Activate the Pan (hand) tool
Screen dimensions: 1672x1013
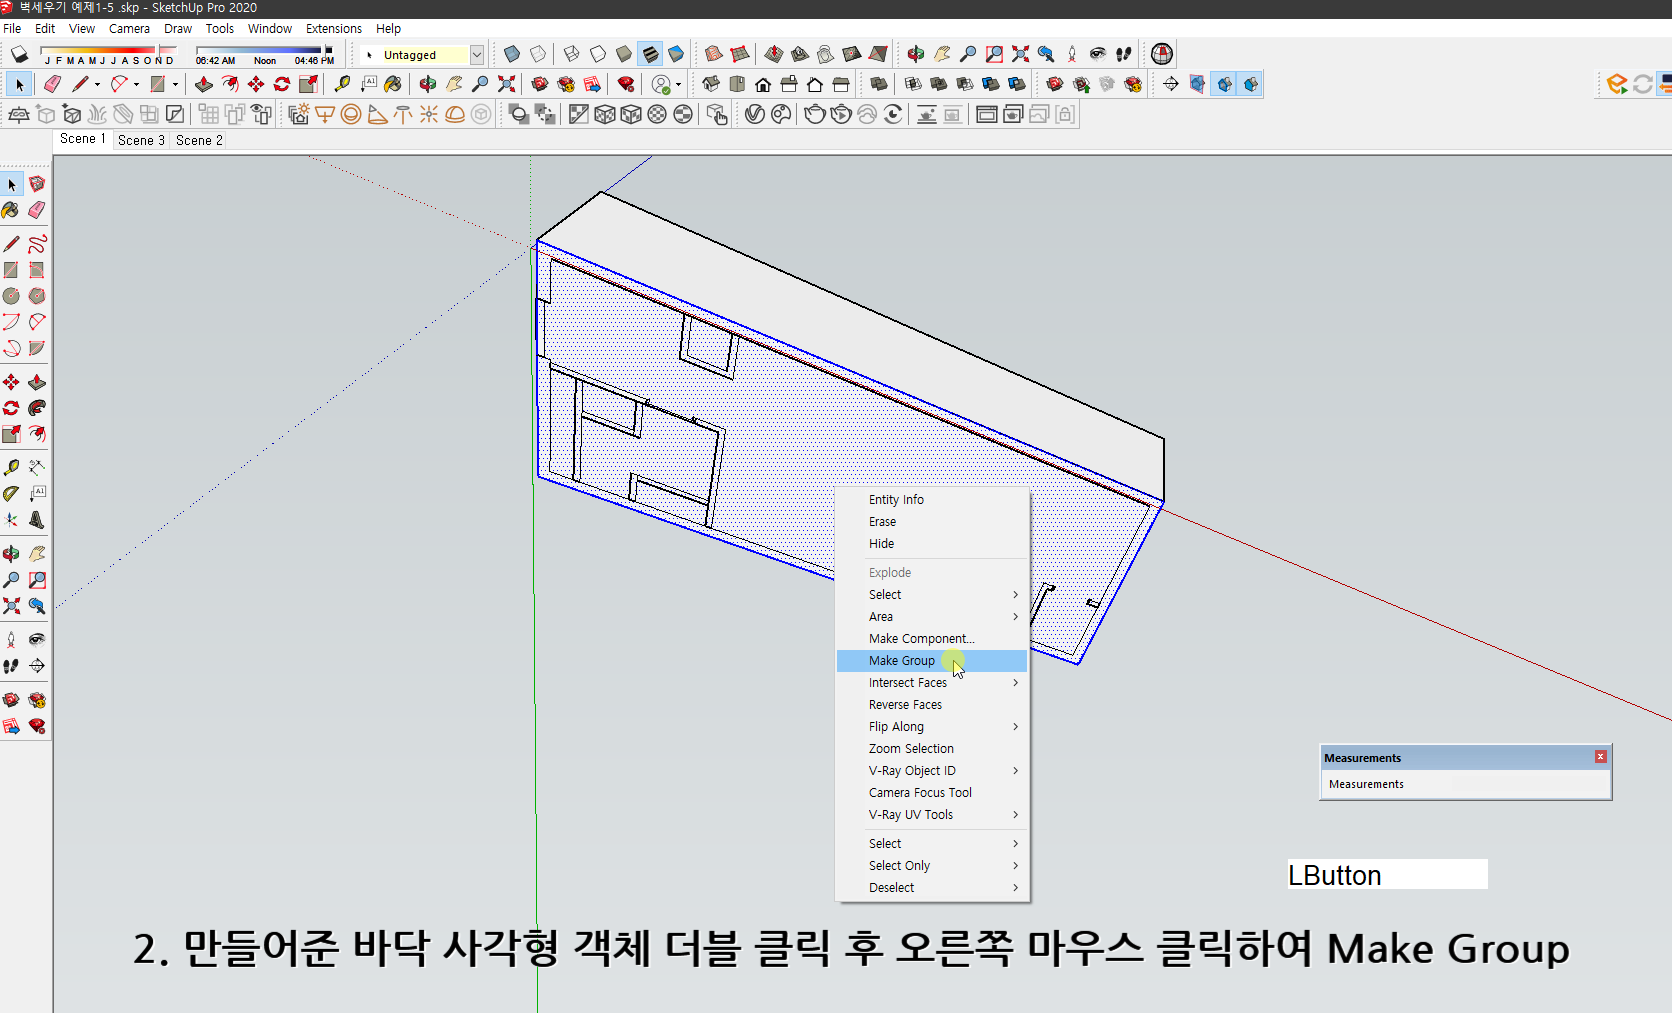point(37,552)
